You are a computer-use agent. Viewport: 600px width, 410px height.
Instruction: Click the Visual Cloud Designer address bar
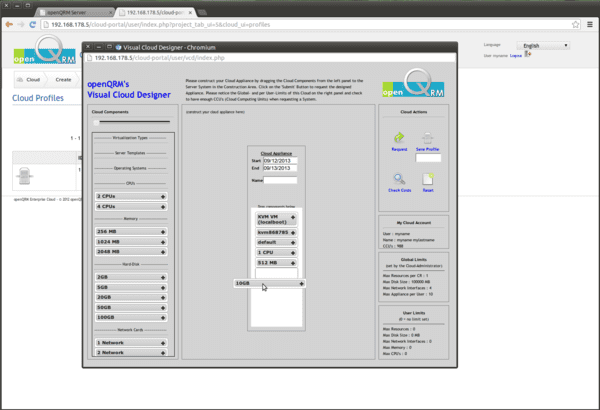click(270, 58)
